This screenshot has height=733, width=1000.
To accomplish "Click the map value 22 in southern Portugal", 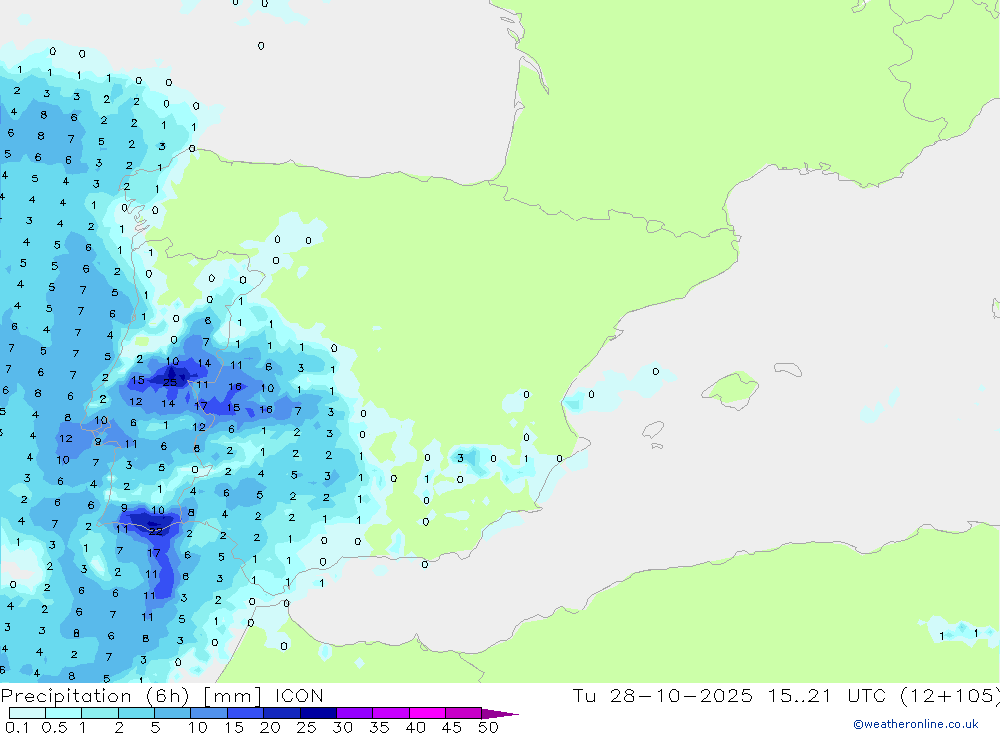I will (x=156, y=531).
